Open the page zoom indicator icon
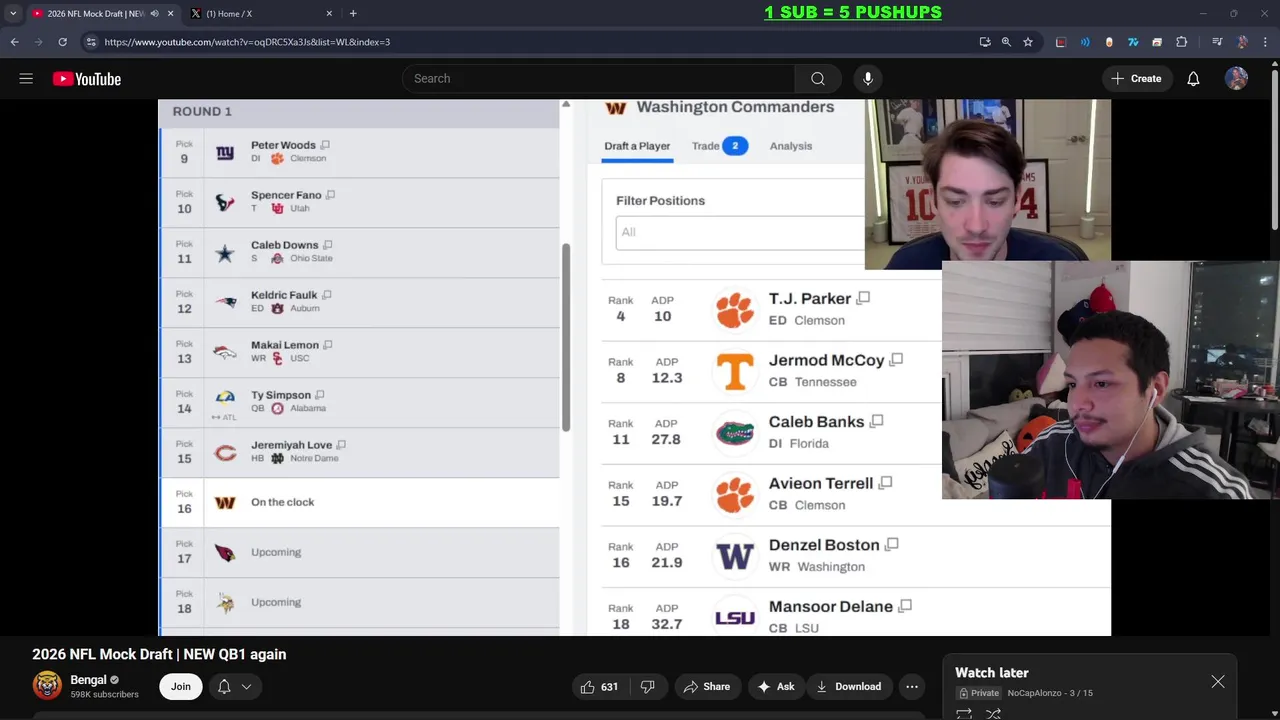The height and width of the screenshot is (720, 1280). 1006,42
